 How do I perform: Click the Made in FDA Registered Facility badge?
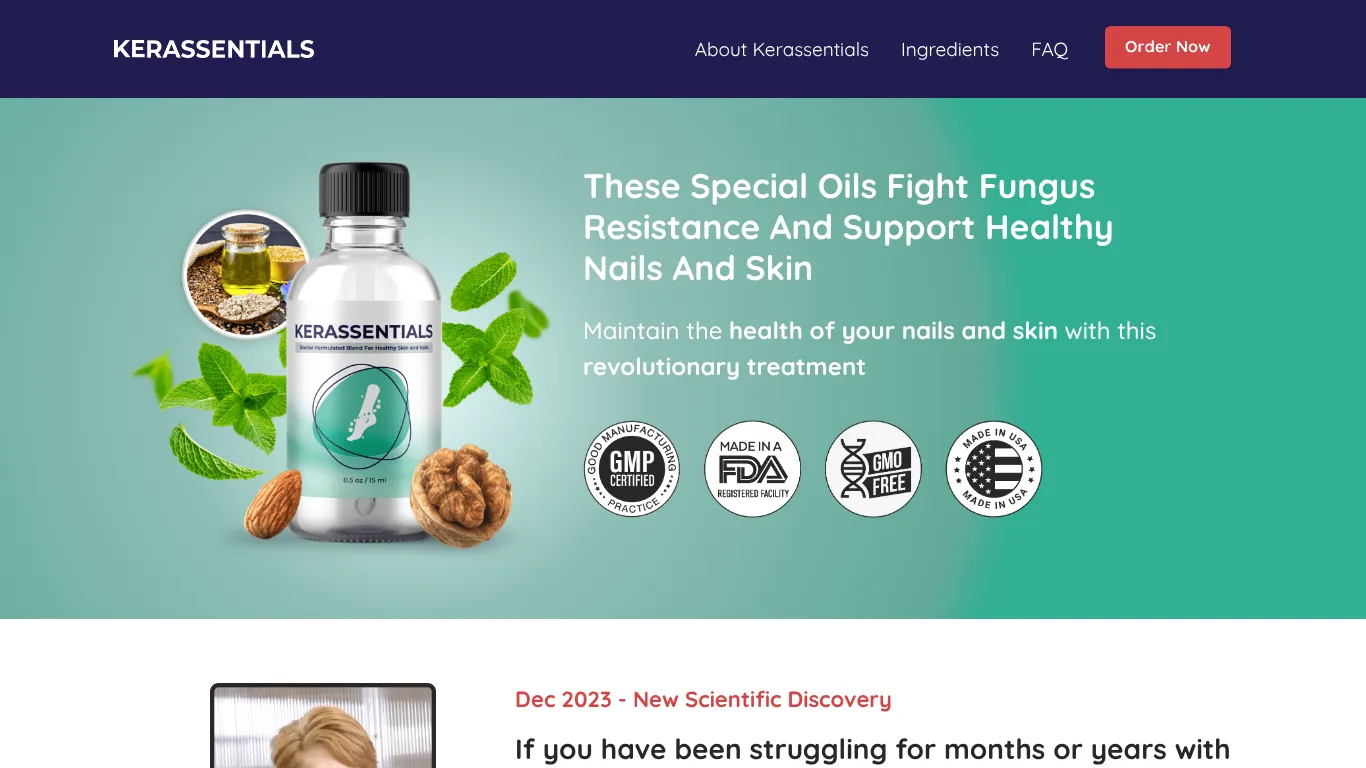753,469
